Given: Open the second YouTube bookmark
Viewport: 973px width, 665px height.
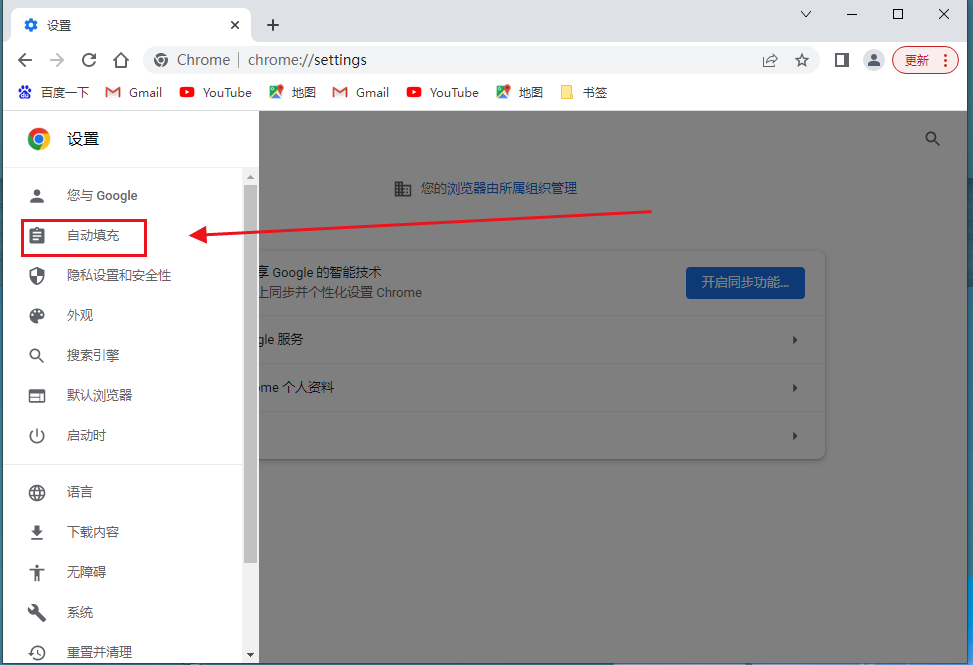Looking at the screenshot, I should point(442,92).
